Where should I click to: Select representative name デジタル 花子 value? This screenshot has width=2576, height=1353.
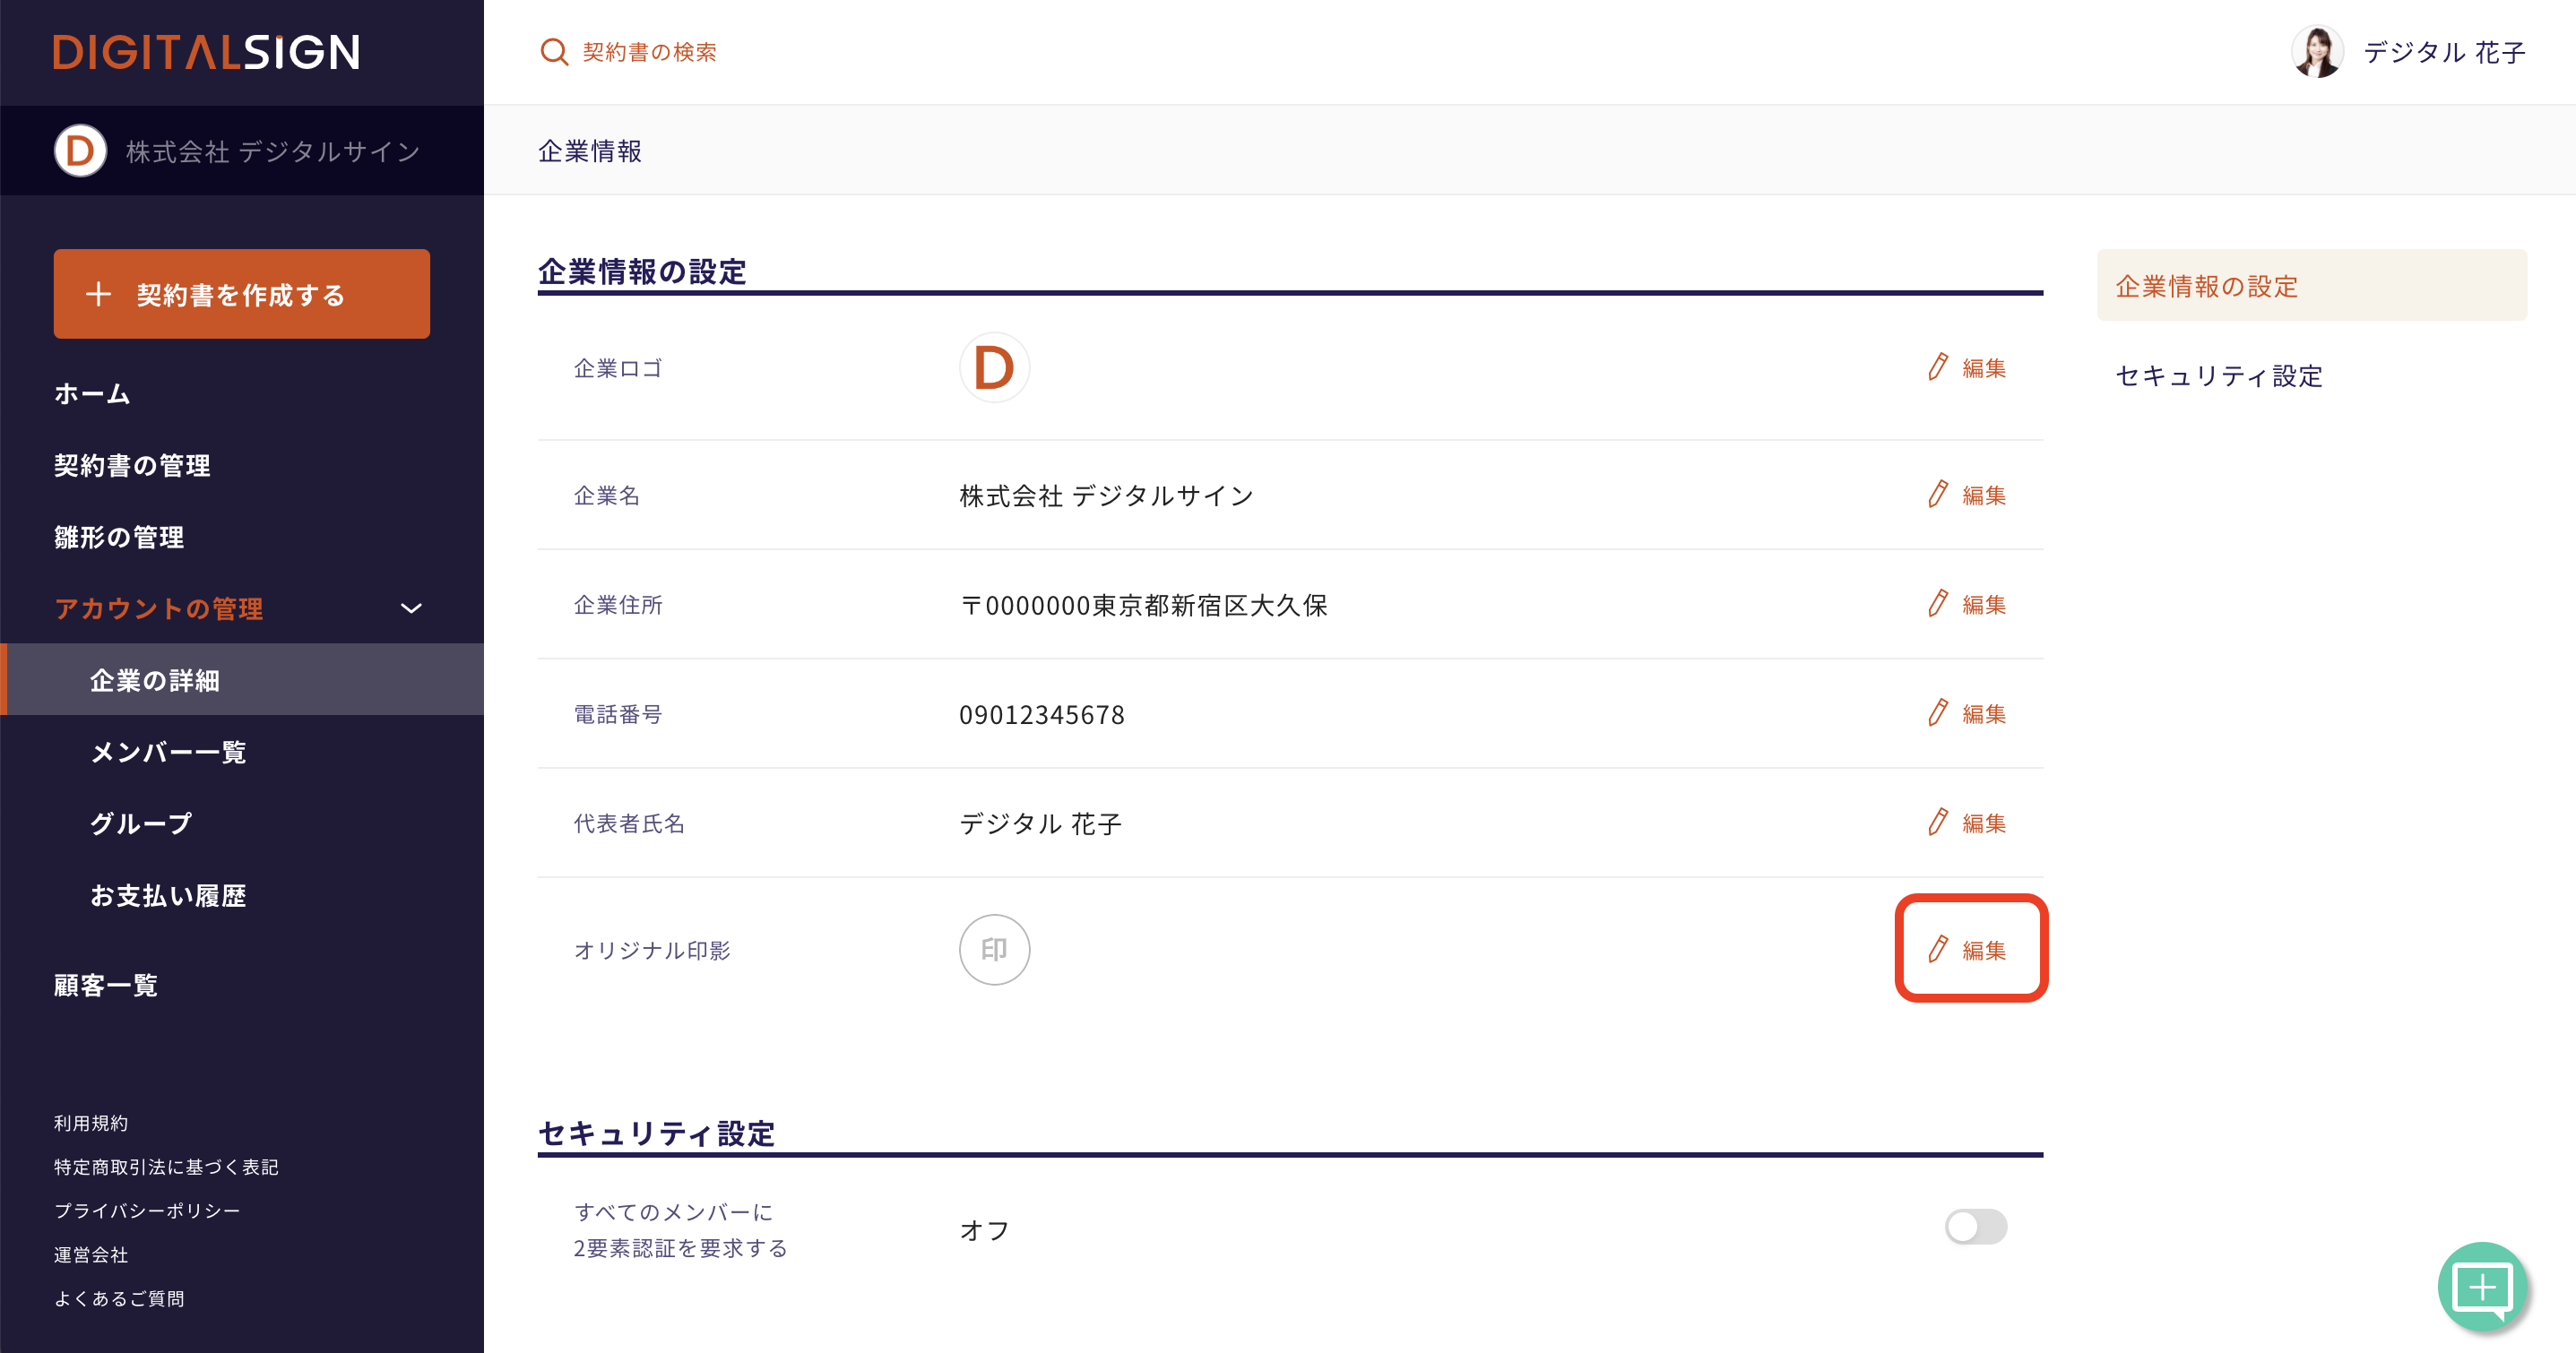(1040, 824)
